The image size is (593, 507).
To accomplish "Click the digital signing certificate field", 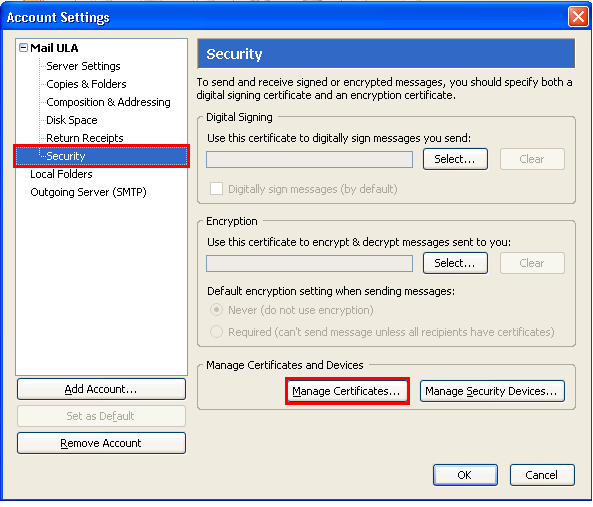I will point(309,159).
